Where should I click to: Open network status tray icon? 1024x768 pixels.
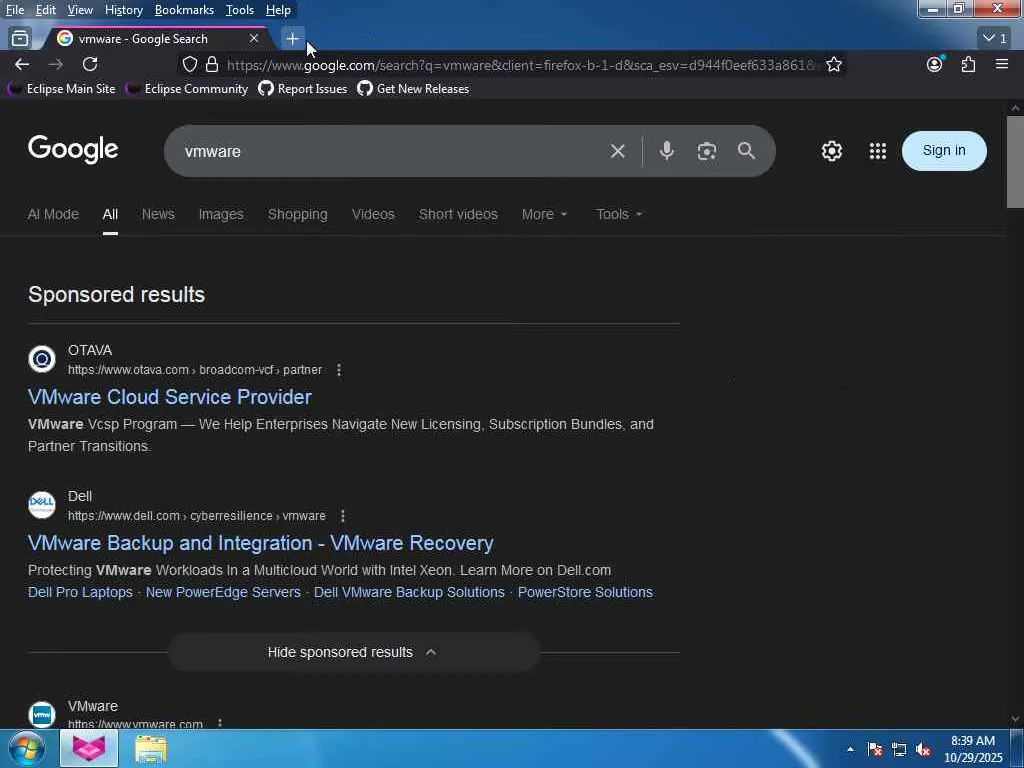pyautogui.click(x=899, y=749)
